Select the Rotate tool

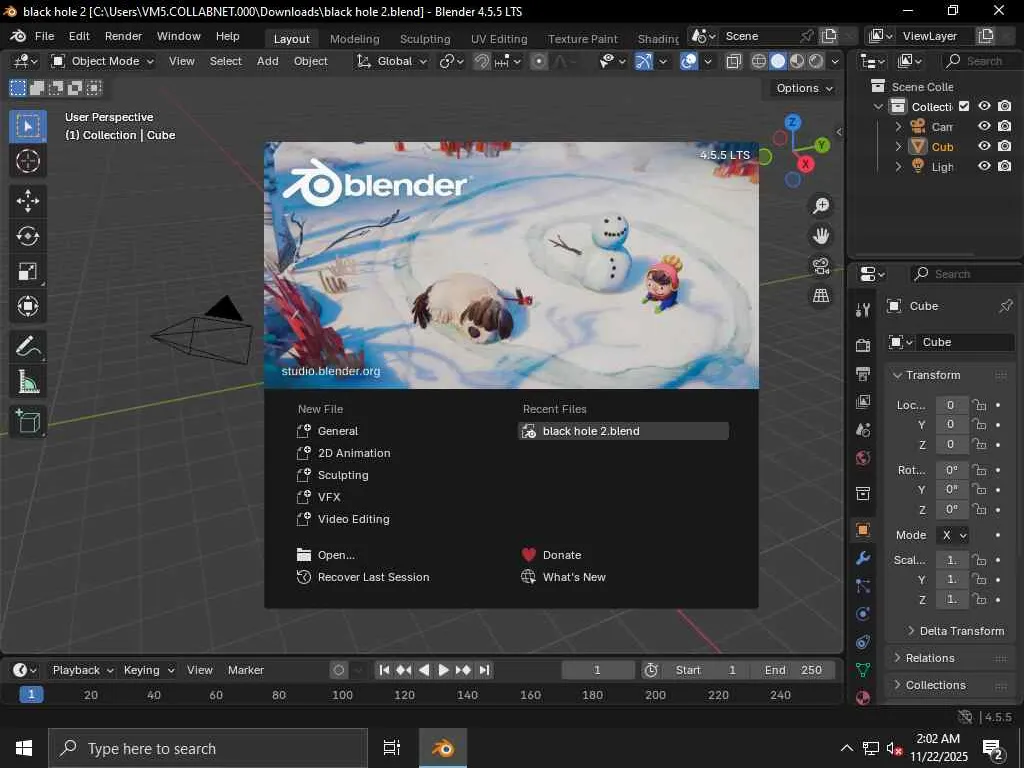(28, 236)
